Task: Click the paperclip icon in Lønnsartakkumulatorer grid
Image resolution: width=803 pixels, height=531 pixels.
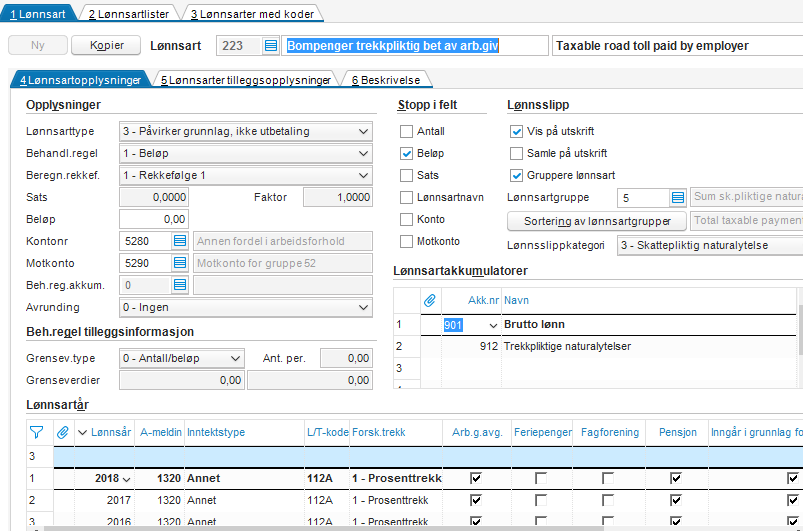Action: pos(430,300)
